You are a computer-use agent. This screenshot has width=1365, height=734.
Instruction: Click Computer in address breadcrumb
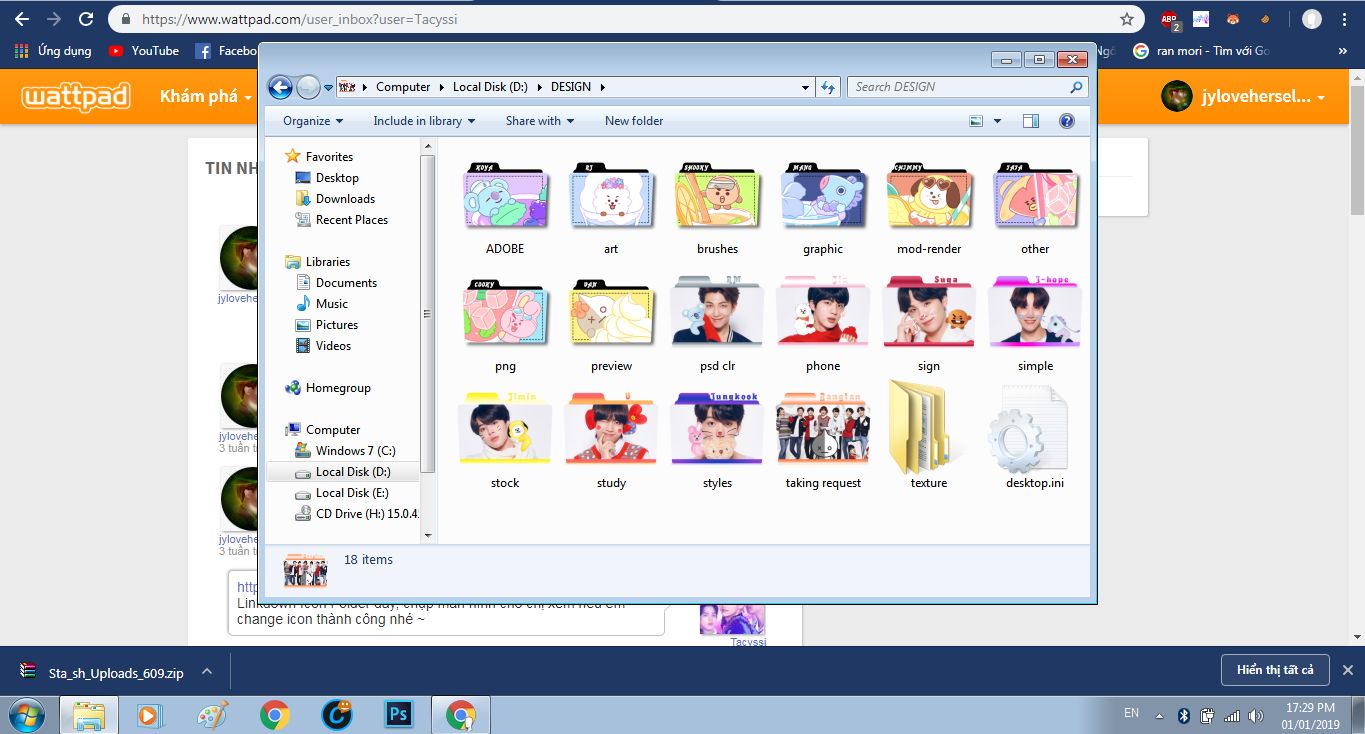pos(403,87)
